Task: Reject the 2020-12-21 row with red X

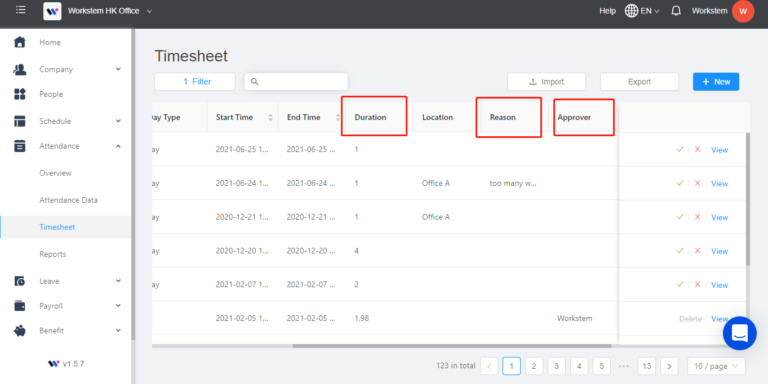Action: click(697, 217)
